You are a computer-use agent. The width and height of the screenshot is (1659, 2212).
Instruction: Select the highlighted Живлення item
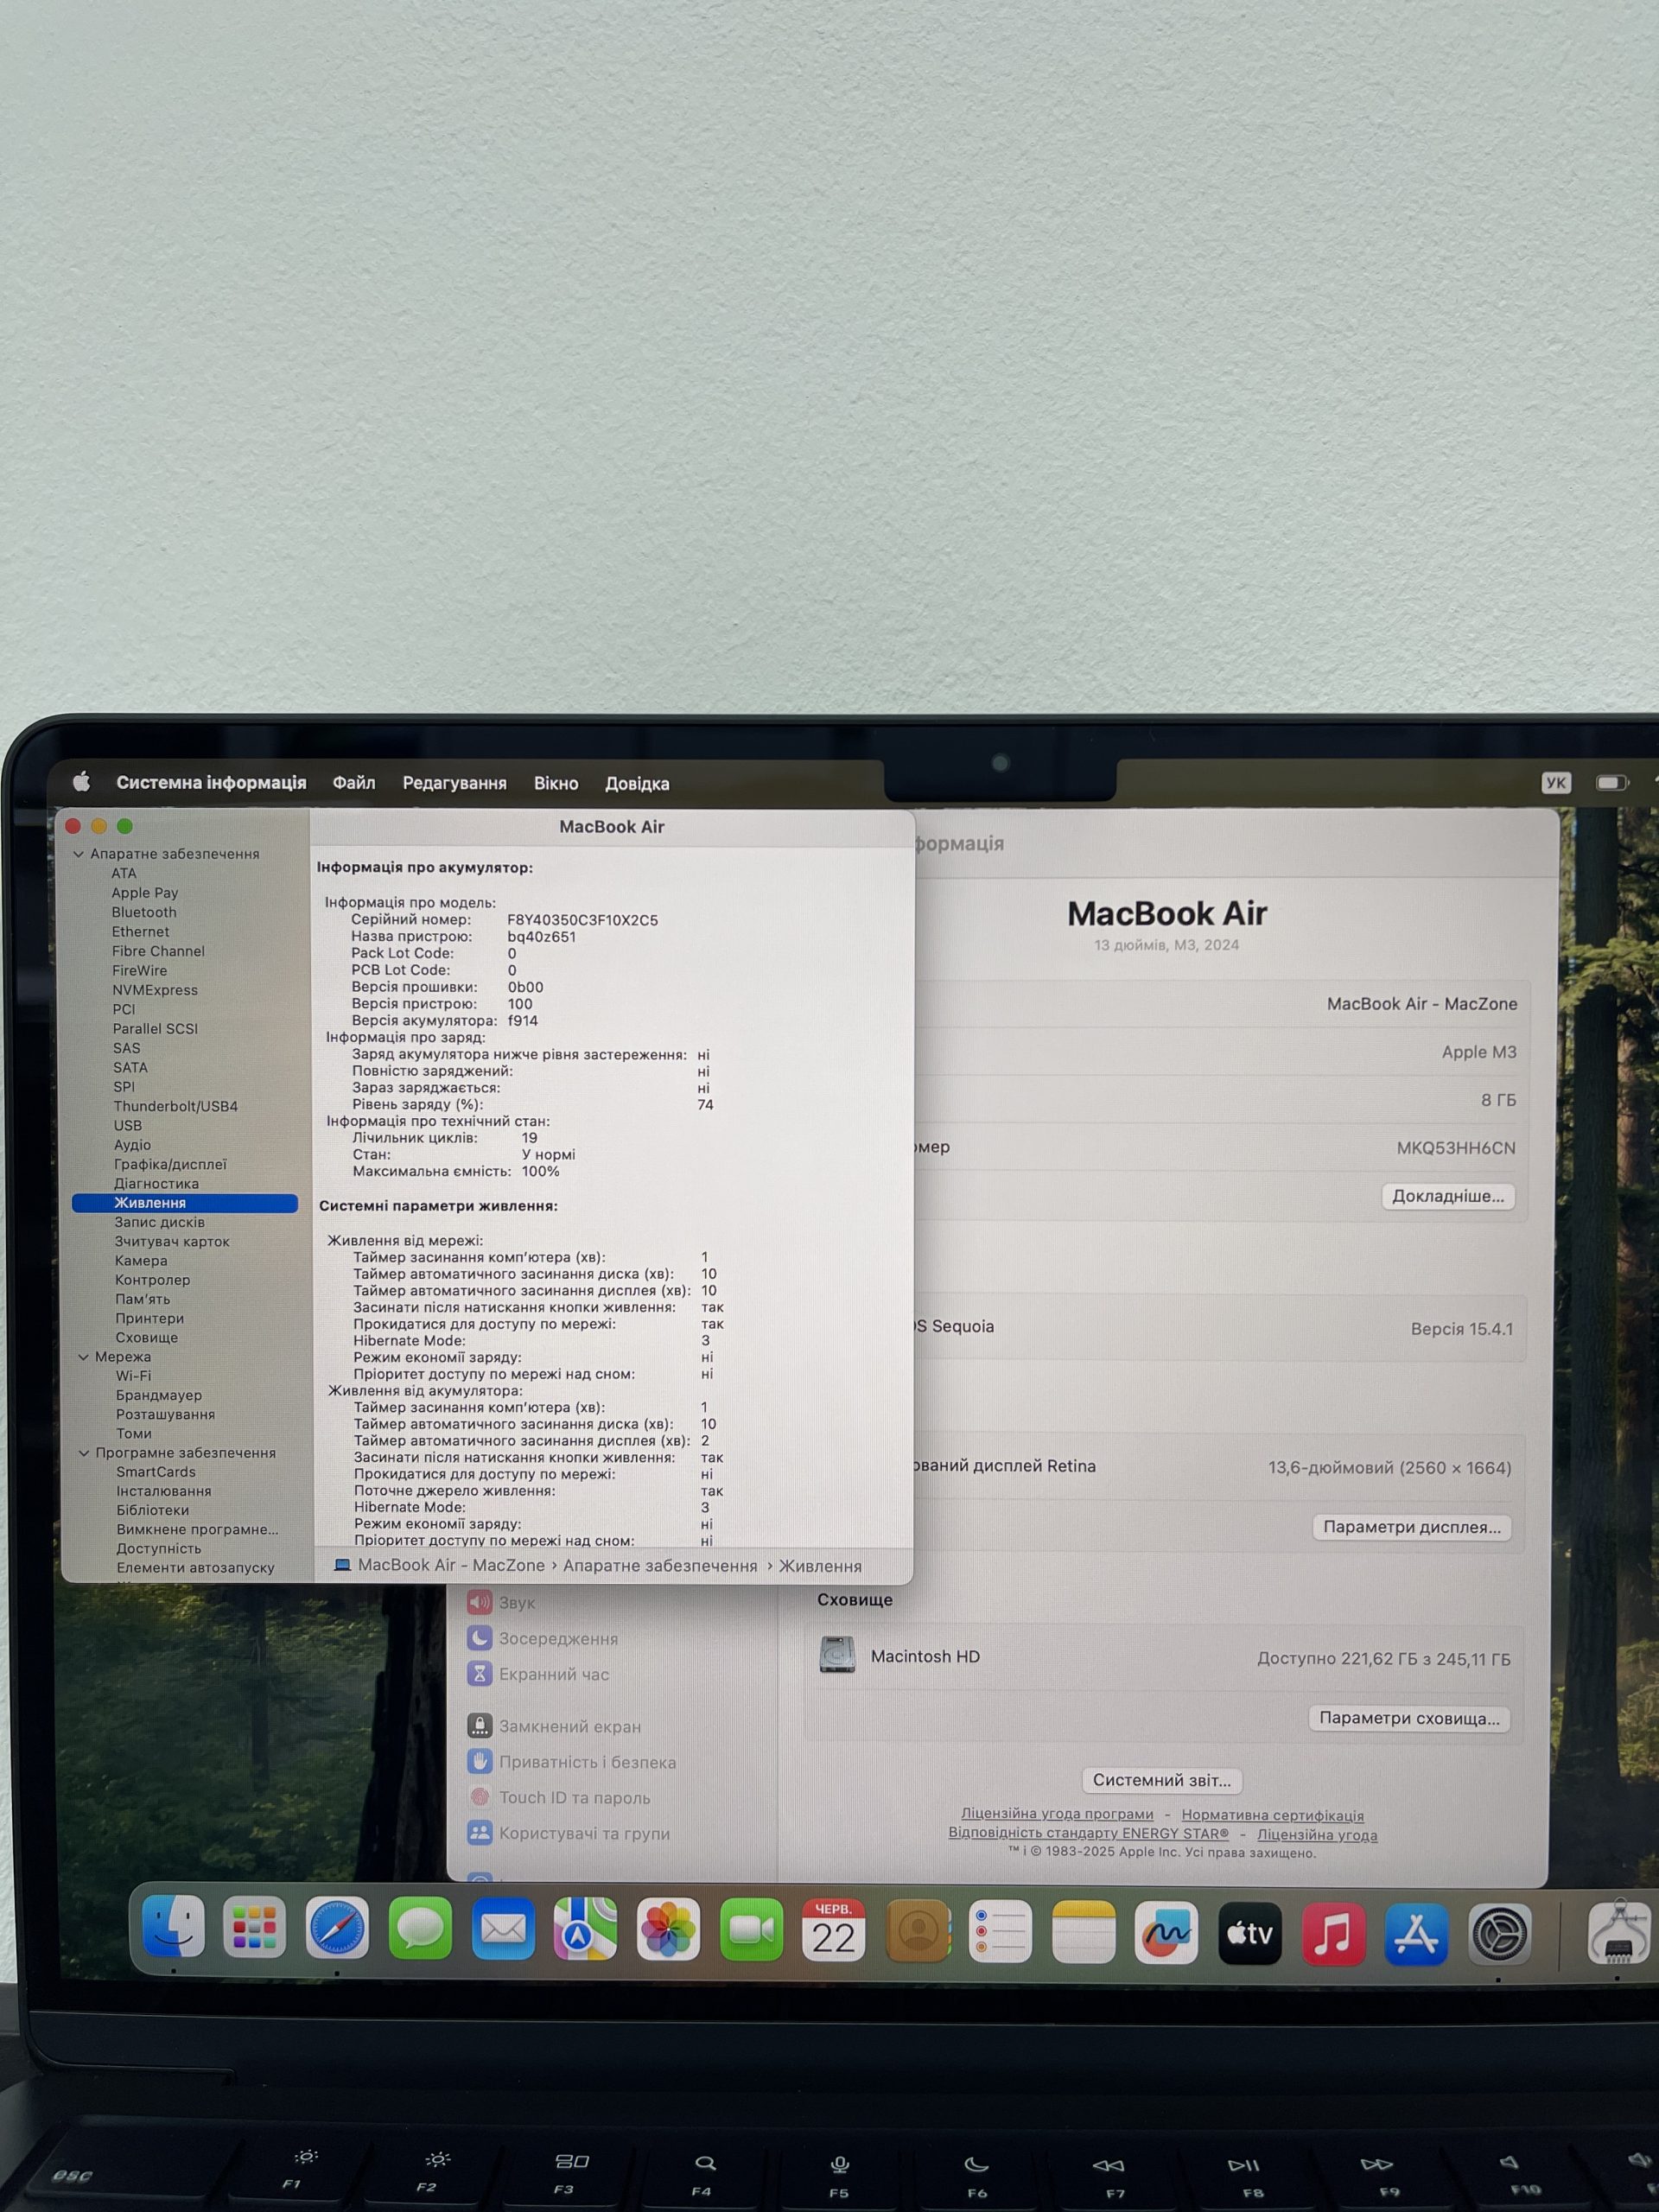click(185, 1203)
